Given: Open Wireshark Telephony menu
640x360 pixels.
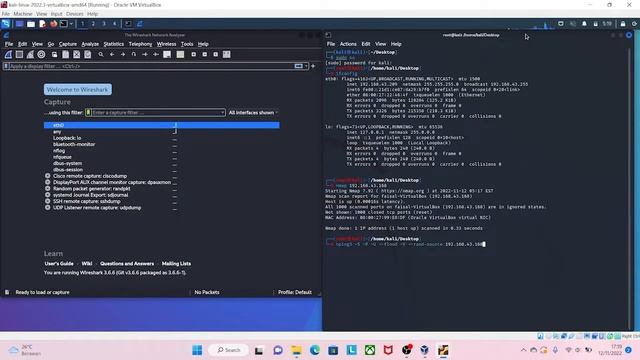Looking at the screenshot, I should tap(140, 44).
